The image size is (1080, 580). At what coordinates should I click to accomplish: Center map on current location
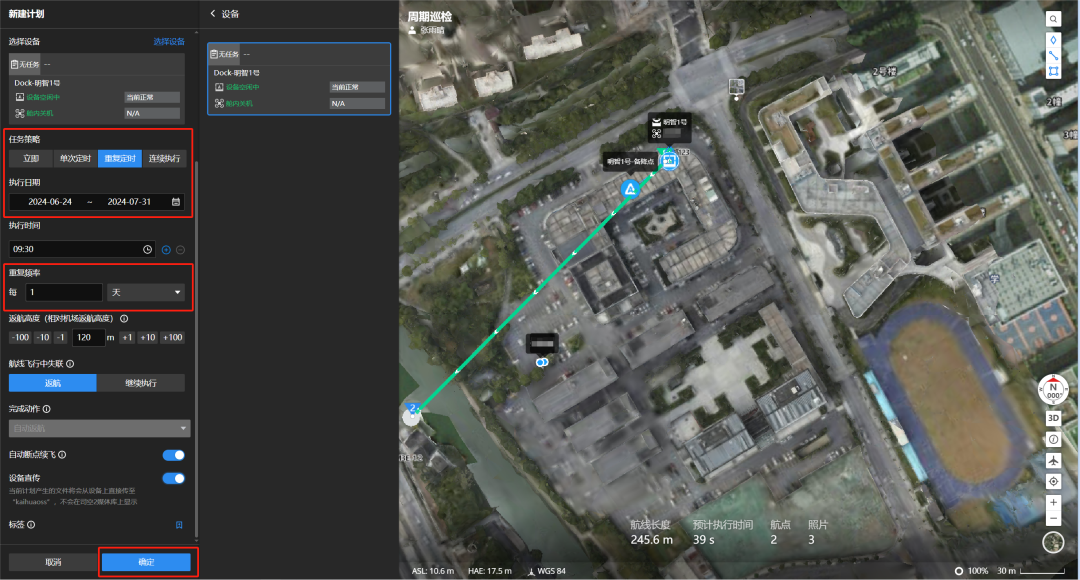point(1053,481)
